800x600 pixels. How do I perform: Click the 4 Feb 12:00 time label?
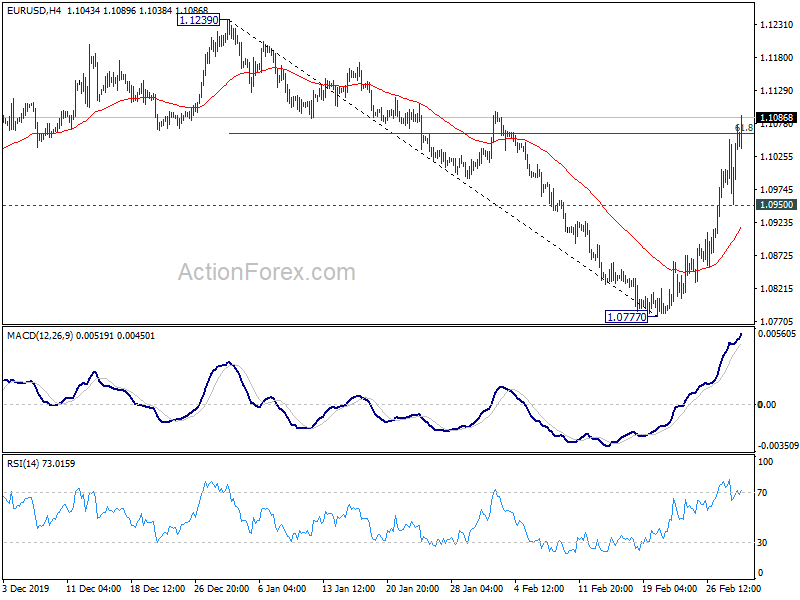[x=539, y=588]
